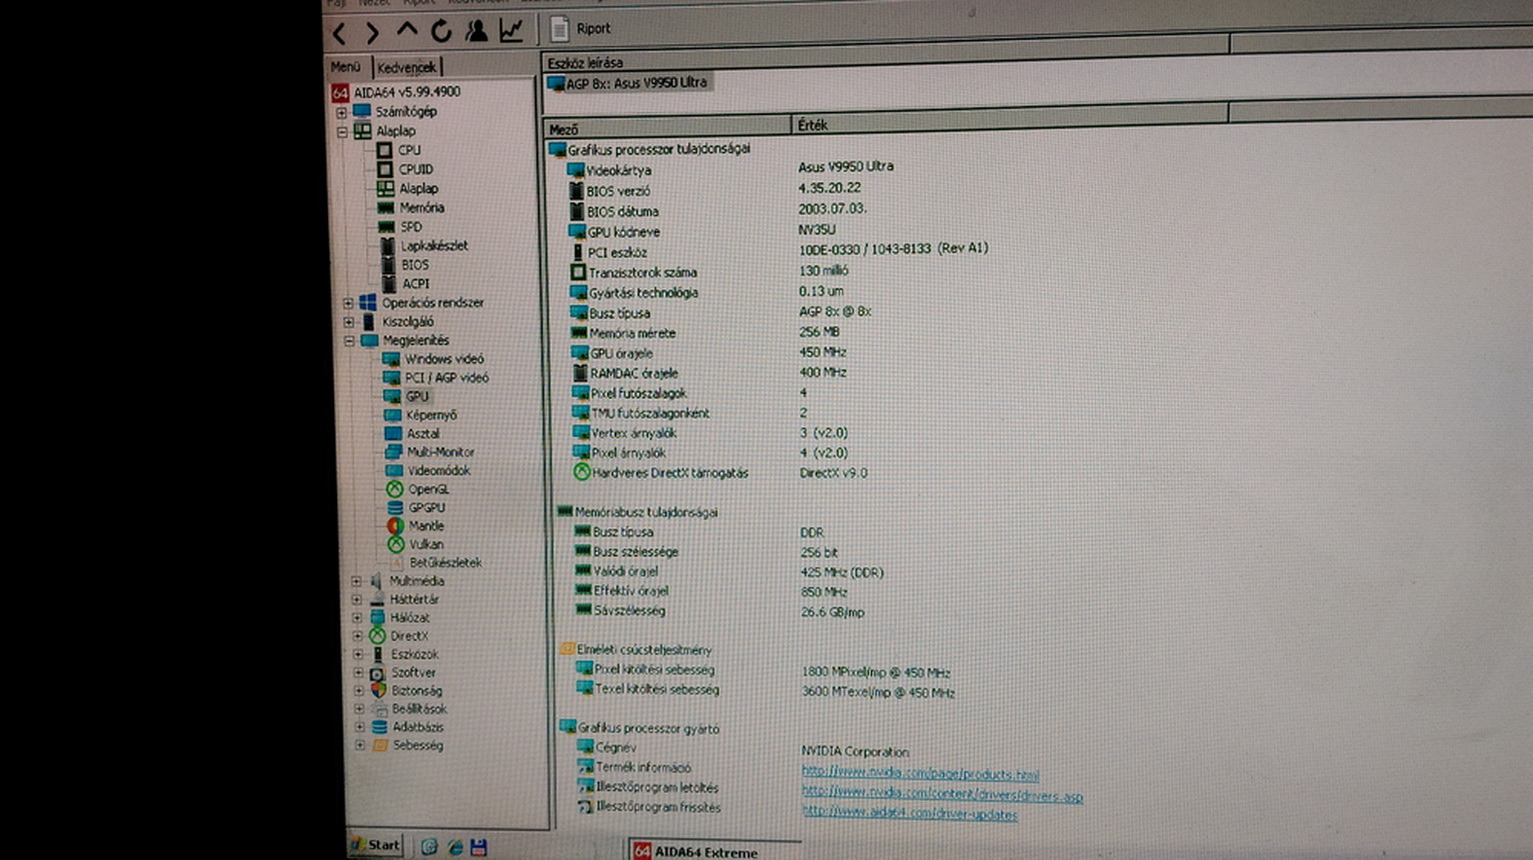Expand the DirectX node
Screen dimensions: 1533x860
[x=358, y=636]
